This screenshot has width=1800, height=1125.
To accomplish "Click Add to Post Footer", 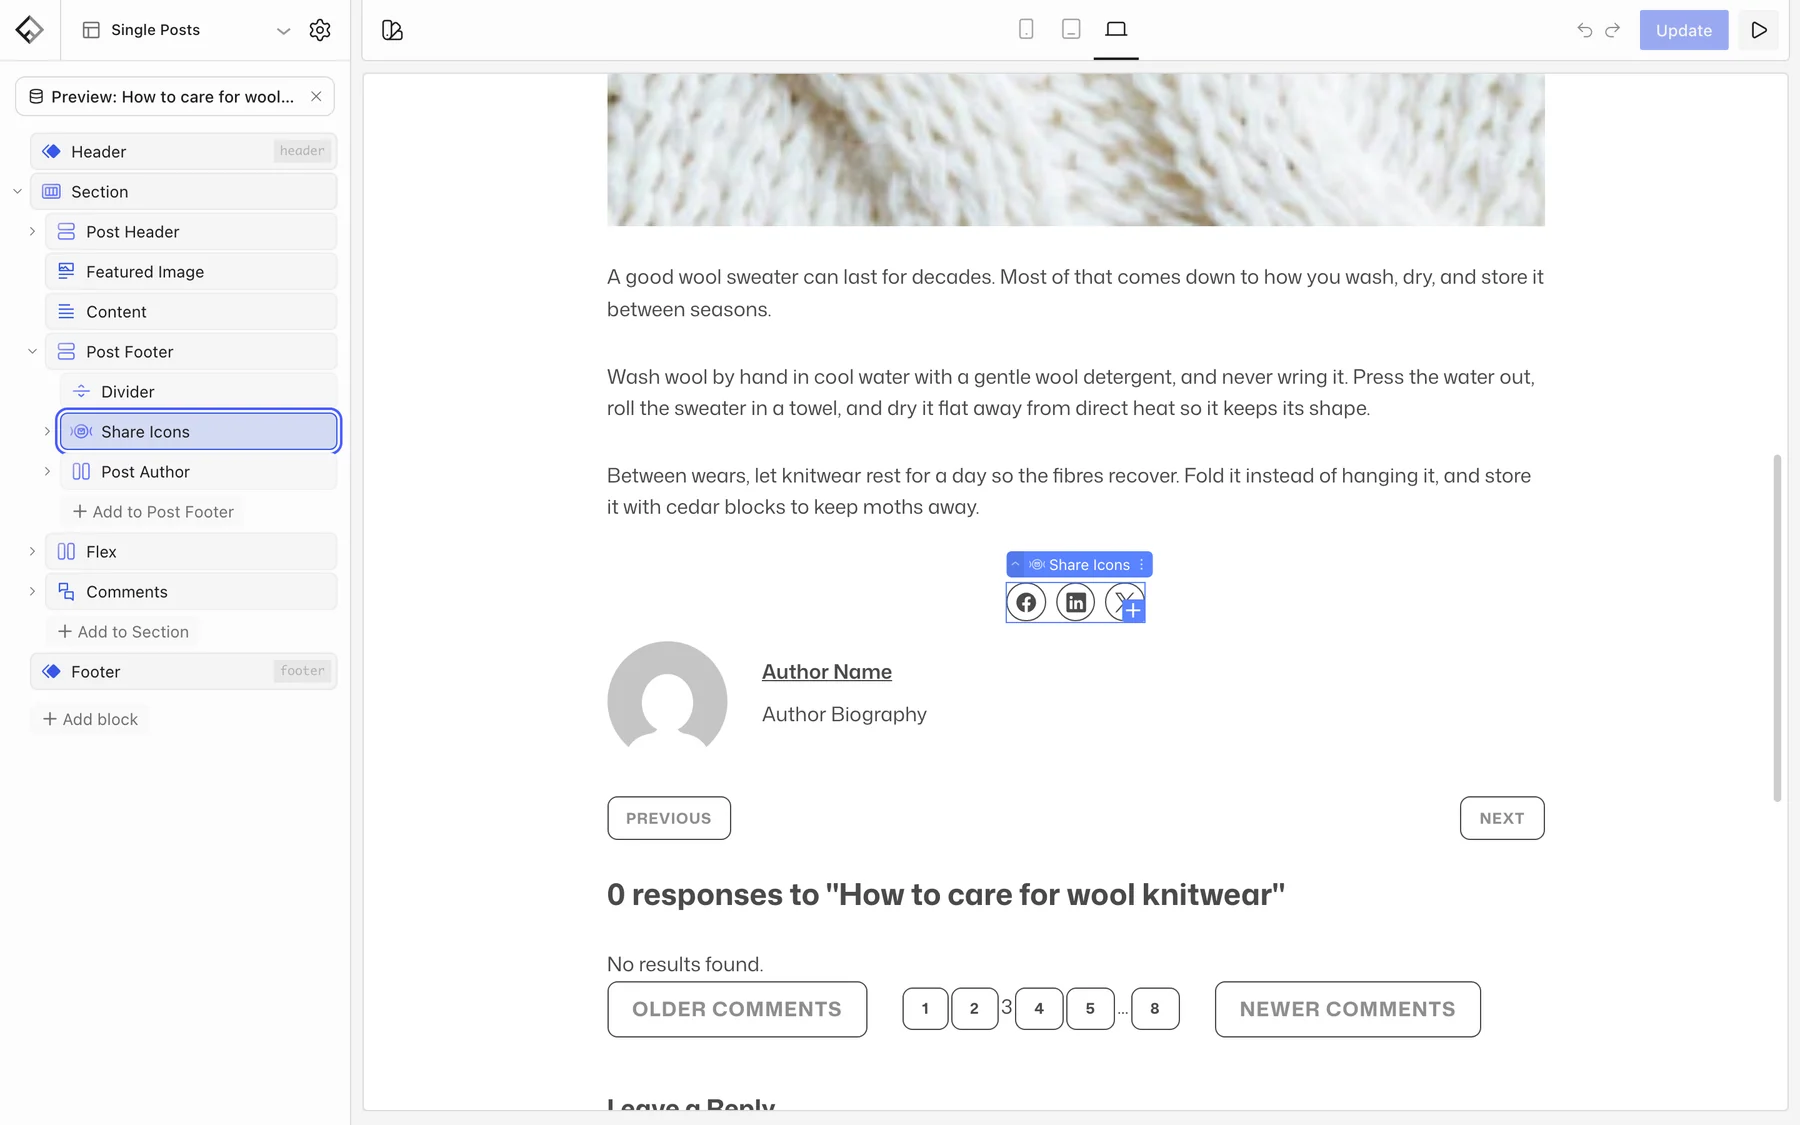I will pos(153,511).
